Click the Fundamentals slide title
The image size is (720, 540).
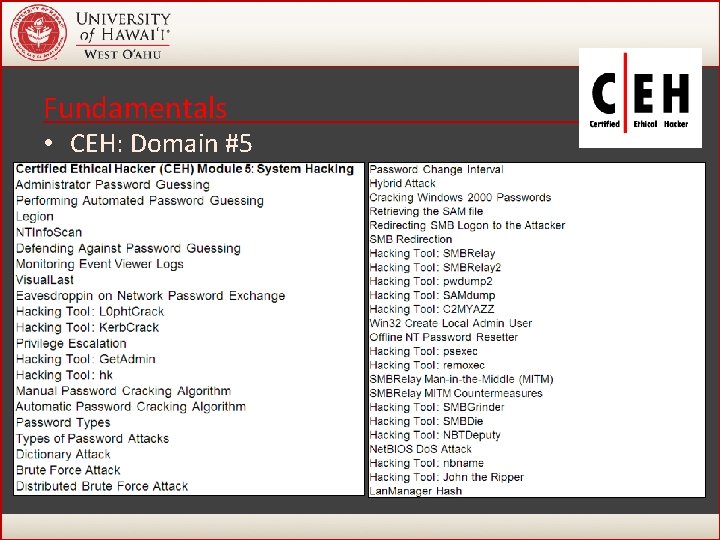point(135,108)
